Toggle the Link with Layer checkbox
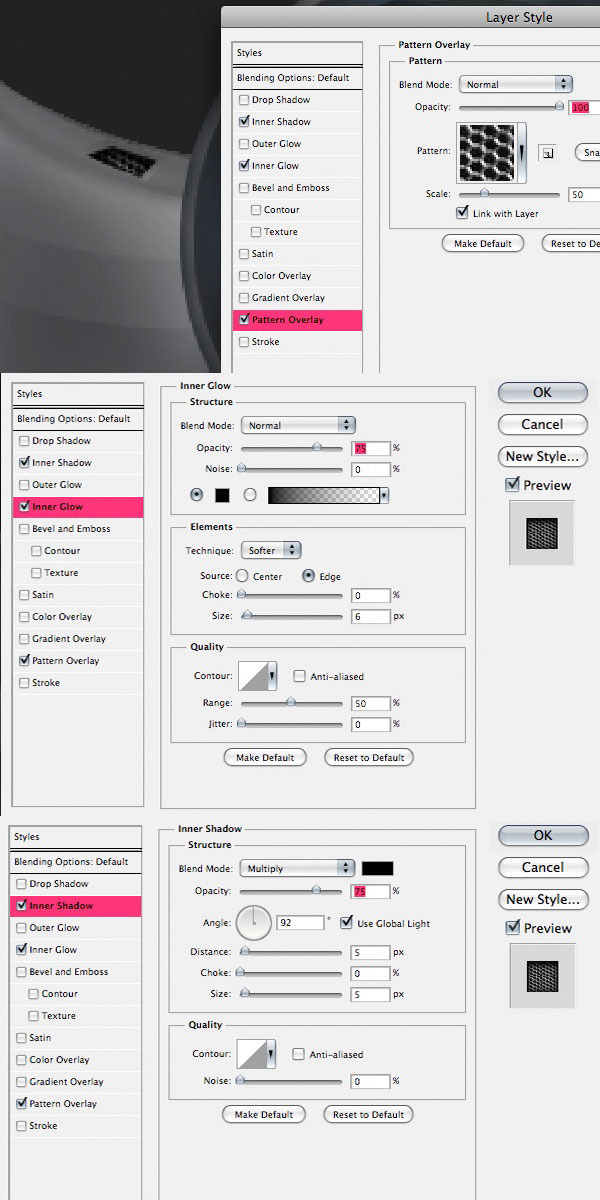 pyautogui.click(x=462, y=213)
